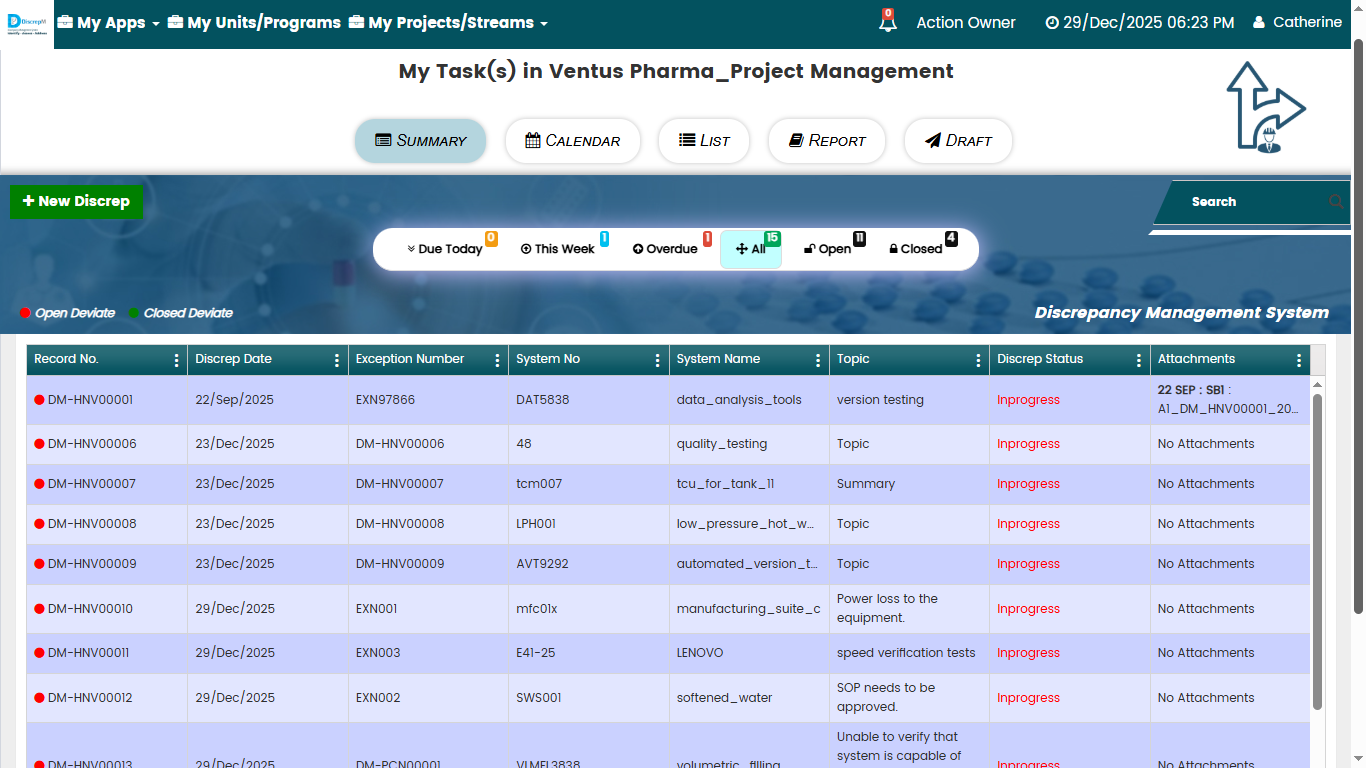Viewport: 1366px width, 768px height.
Task: Click the Catherine user profile icon
Action: click(1259, 23)
